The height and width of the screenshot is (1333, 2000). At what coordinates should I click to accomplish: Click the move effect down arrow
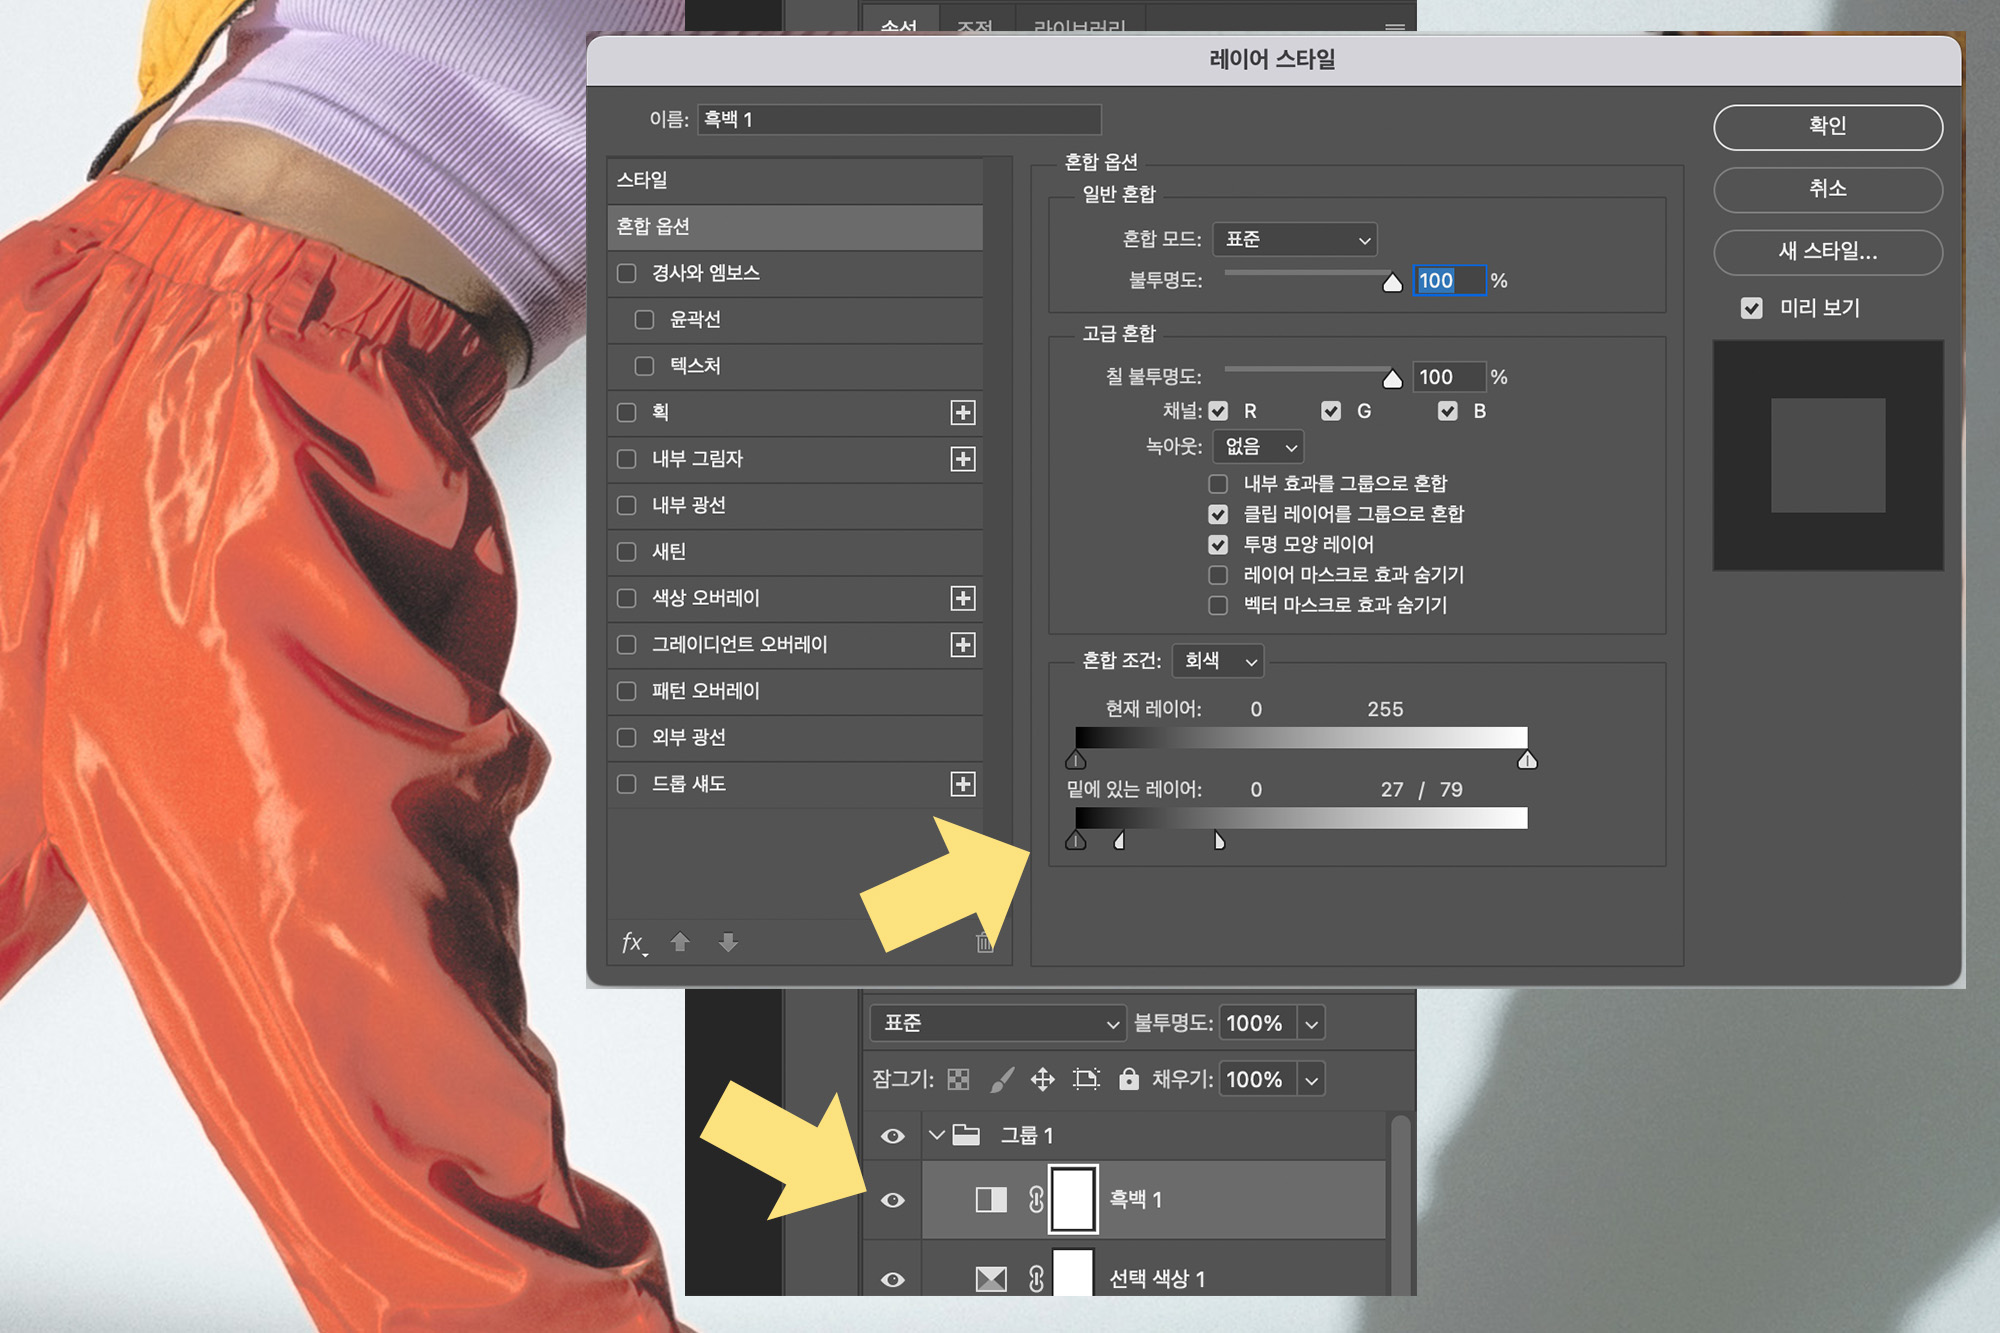(728, 942)
